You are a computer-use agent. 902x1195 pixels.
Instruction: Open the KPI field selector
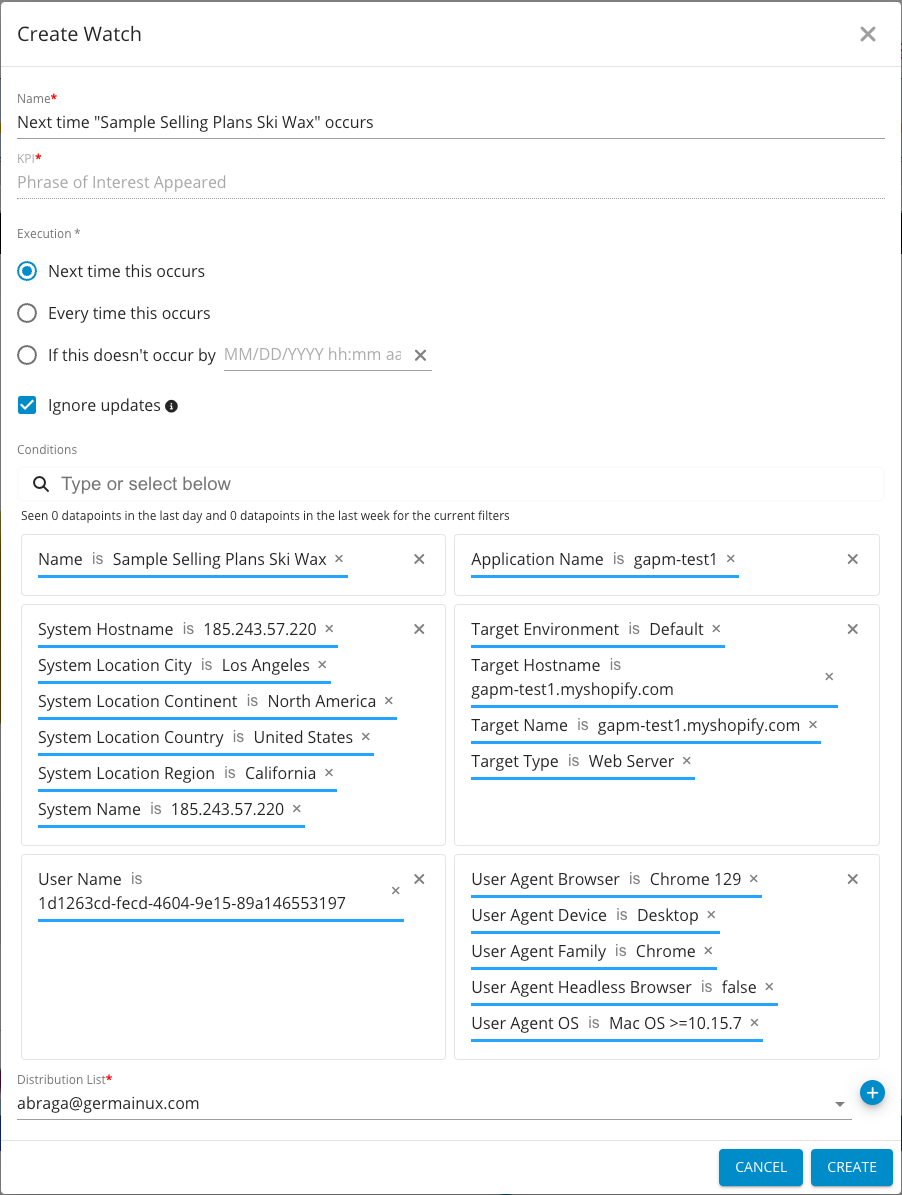point(450,182)
